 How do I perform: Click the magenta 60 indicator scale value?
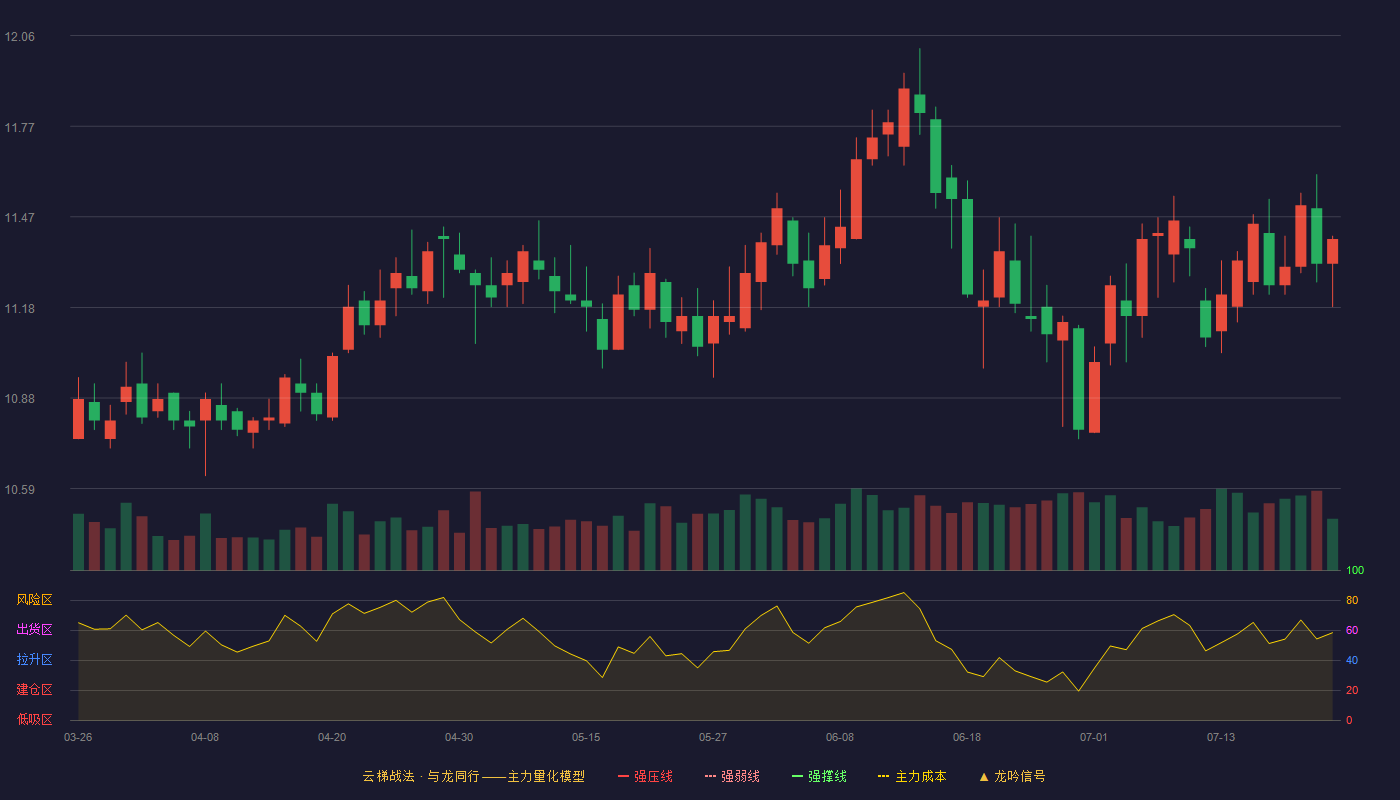click(x=1352, y=630)
